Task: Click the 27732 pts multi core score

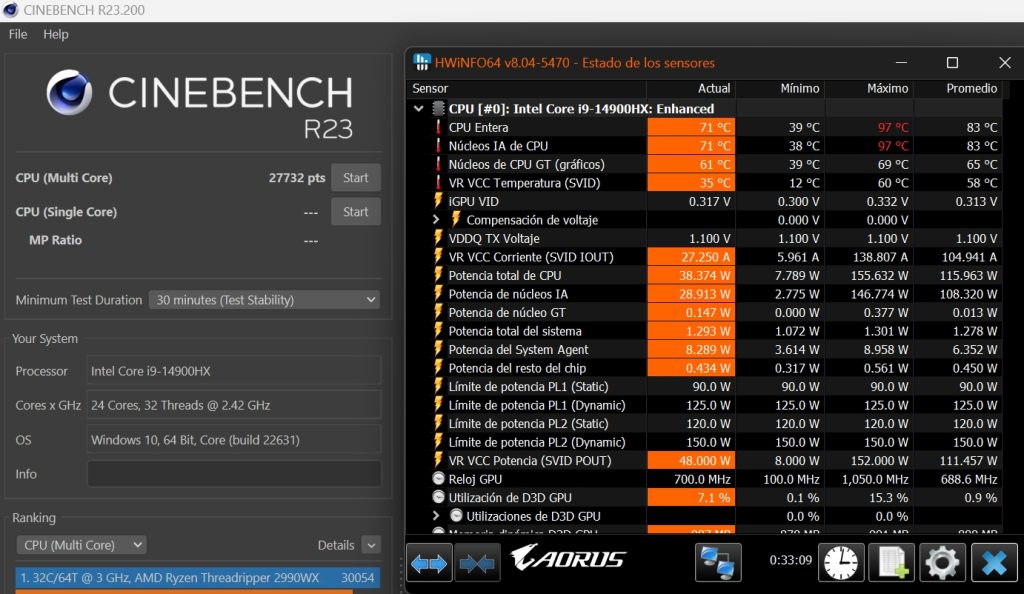Action: click(296, 178)
